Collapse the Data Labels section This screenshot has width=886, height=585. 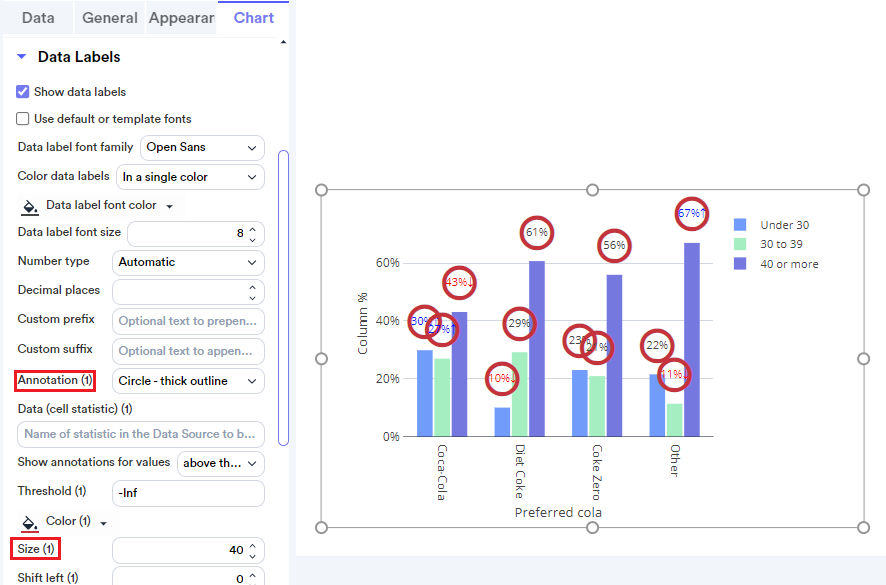(21, 57)
